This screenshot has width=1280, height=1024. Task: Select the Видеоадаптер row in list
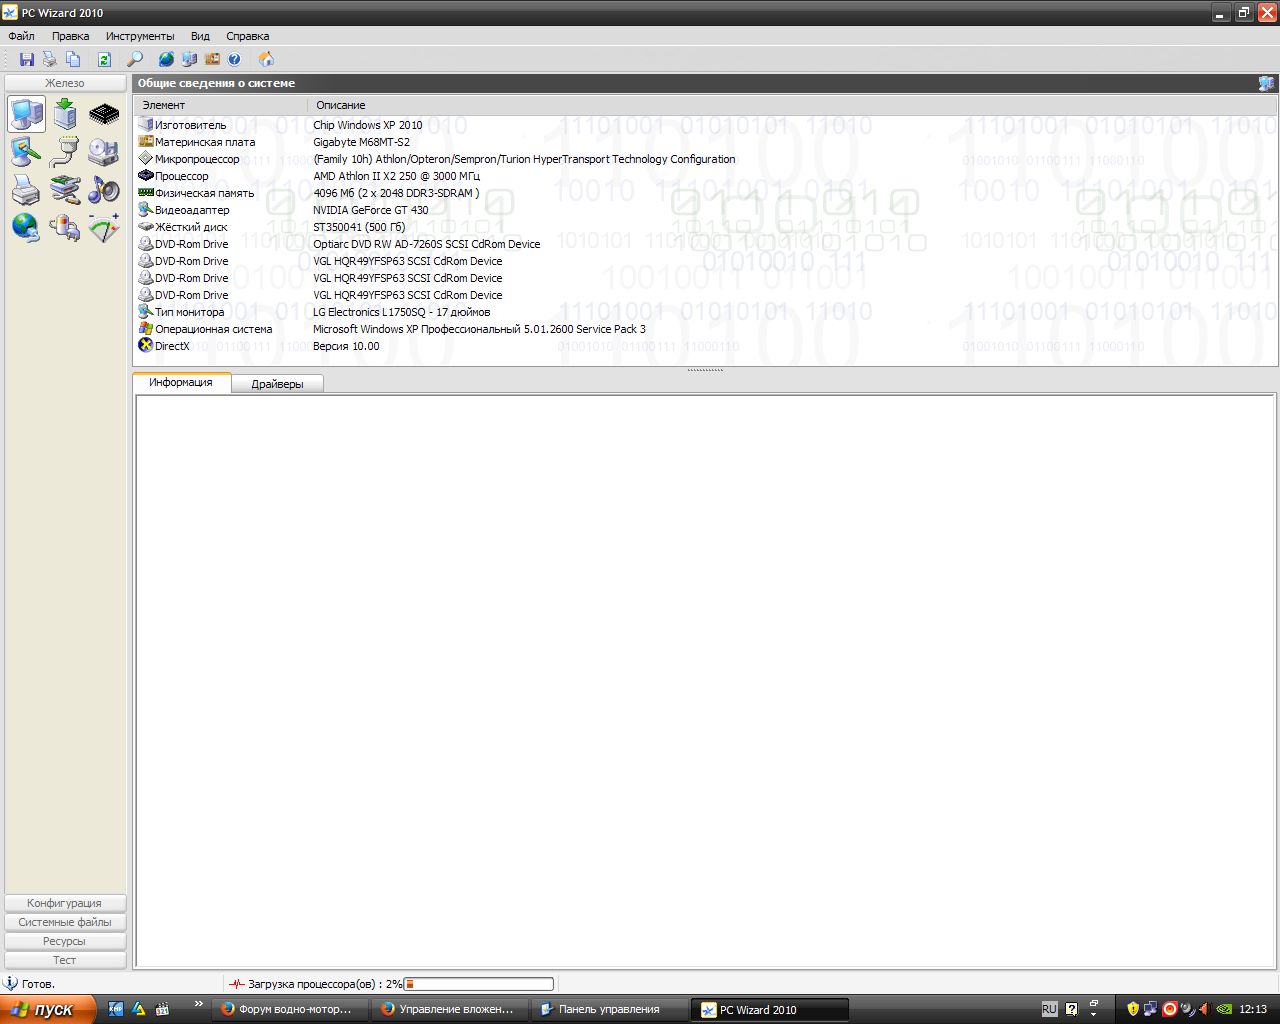192,210
